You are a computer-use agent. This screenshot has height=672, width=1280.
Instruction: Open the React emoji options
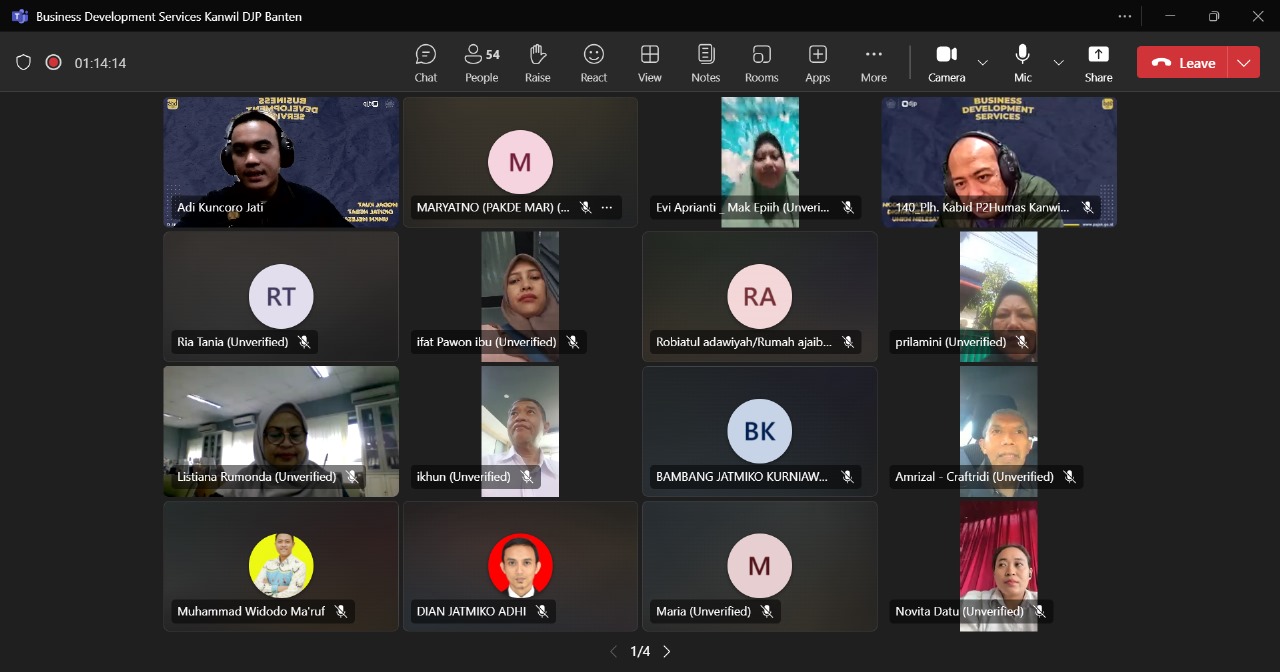click(594, 63)
